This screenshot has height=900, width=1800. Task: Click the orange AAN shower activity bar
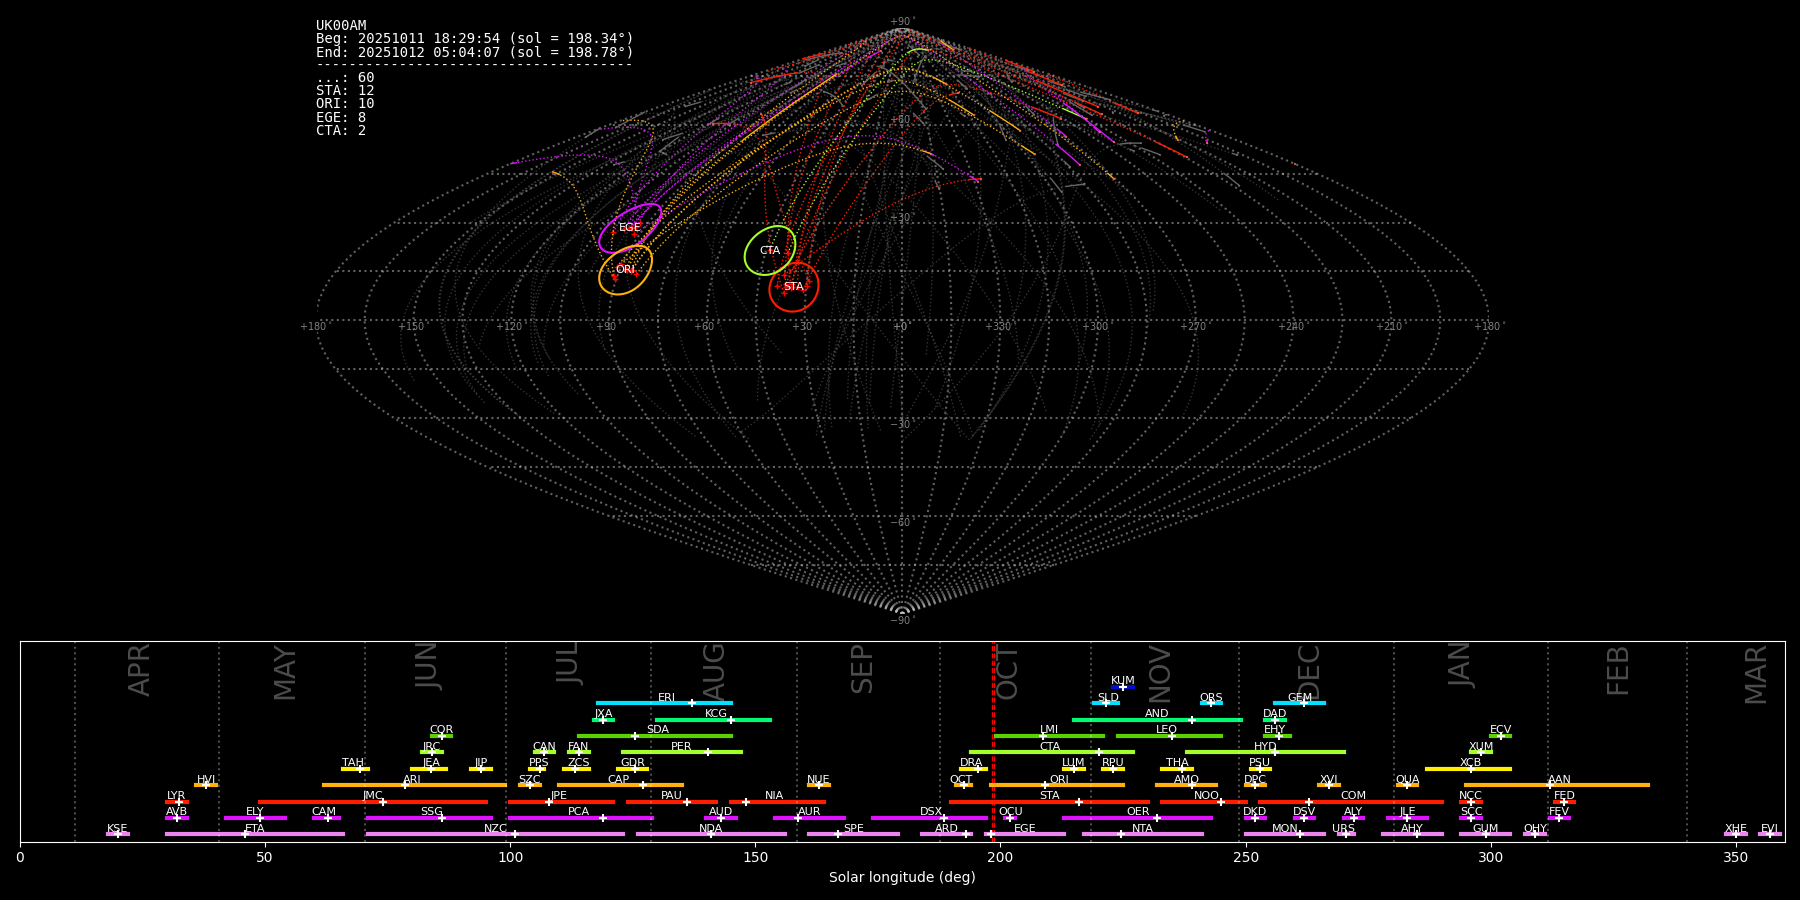point(1600,785)
